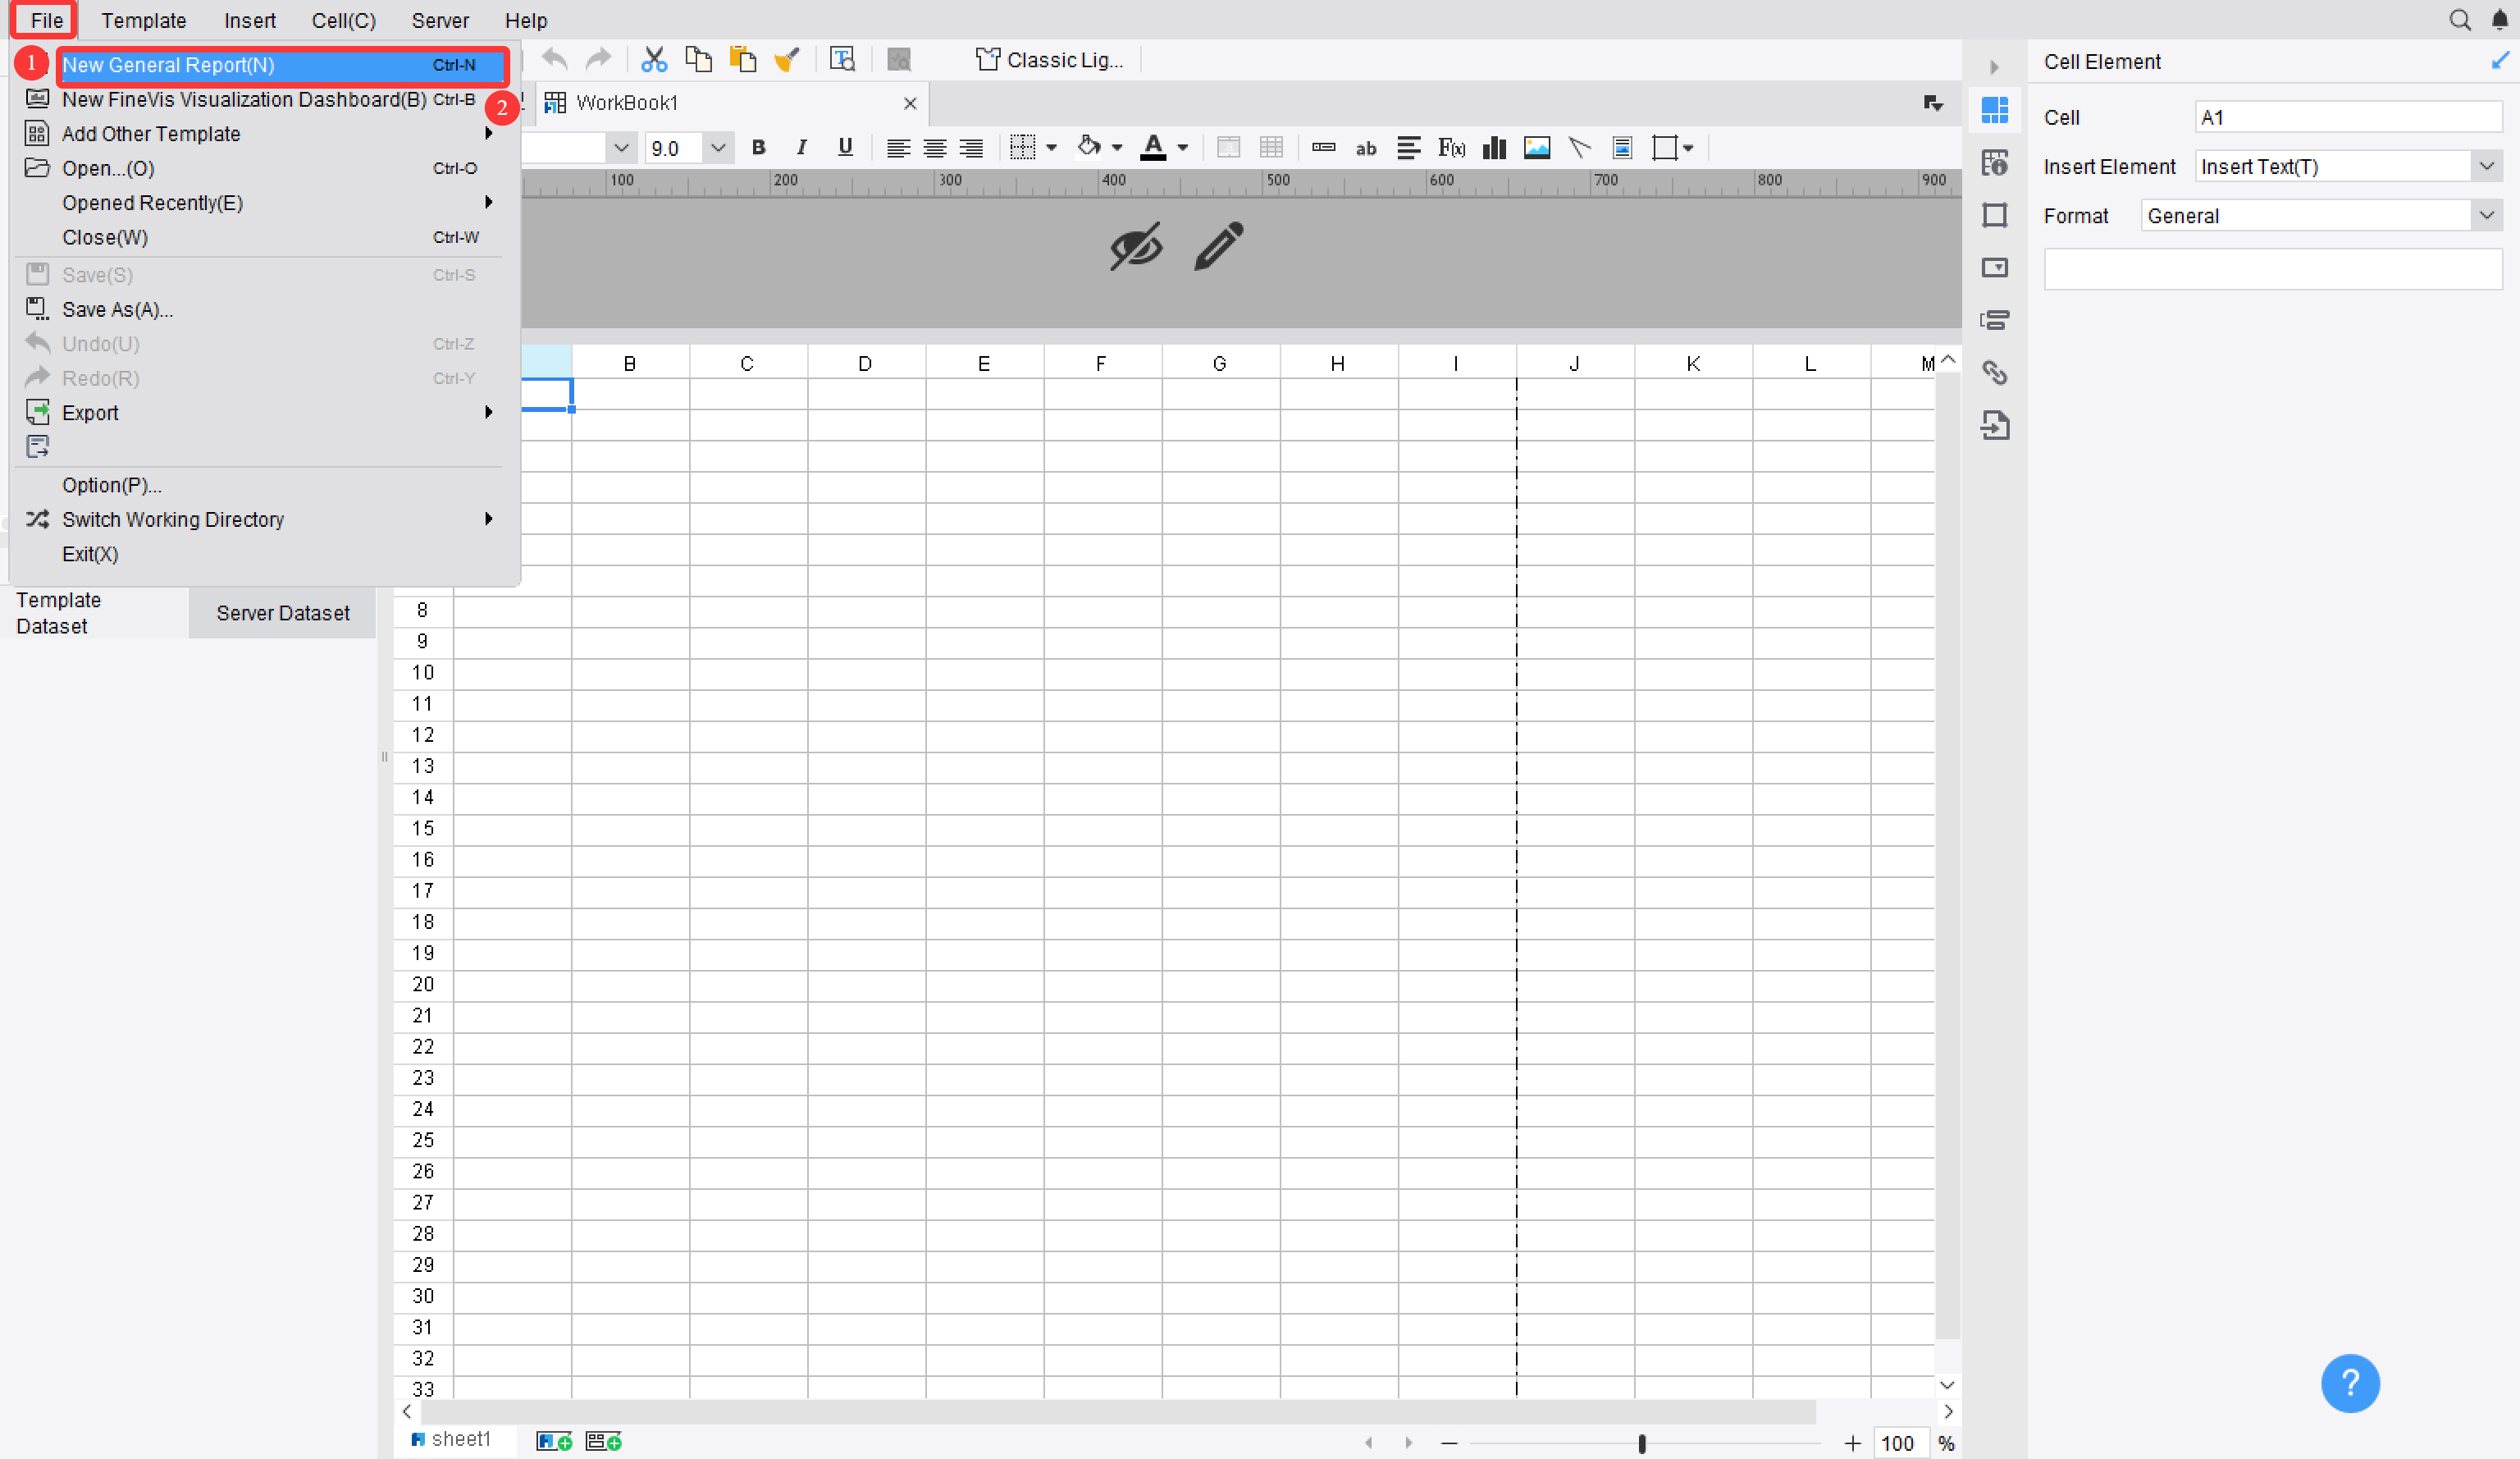Click the hide content eye-slash icon above the grid
Image resolution: width=2520 pixels, height=1459 pixels.
tap(1135, 246)
